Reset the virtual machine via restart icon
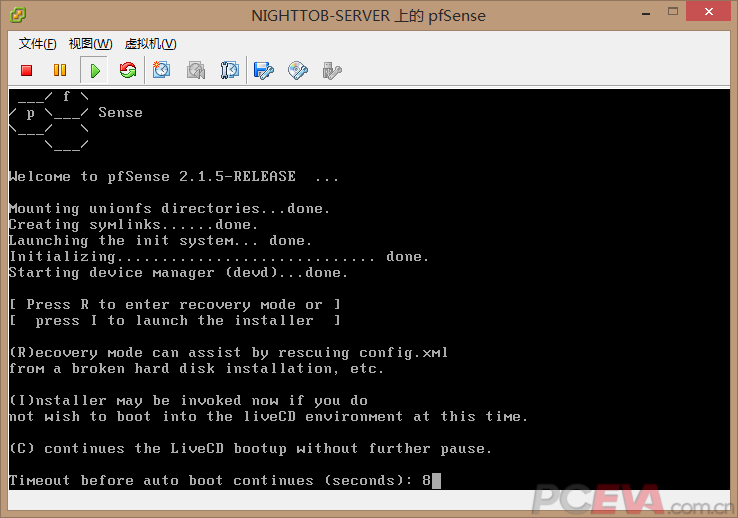738x518 pixels. pyautogui.click(x=127, y=70)
